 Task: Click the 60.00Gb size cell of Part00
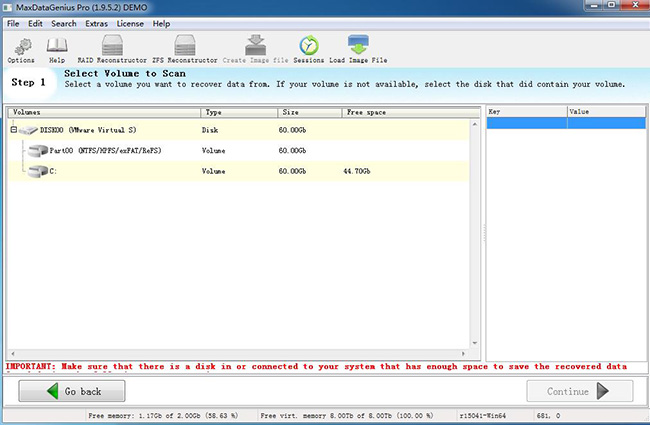coord(292,151)
